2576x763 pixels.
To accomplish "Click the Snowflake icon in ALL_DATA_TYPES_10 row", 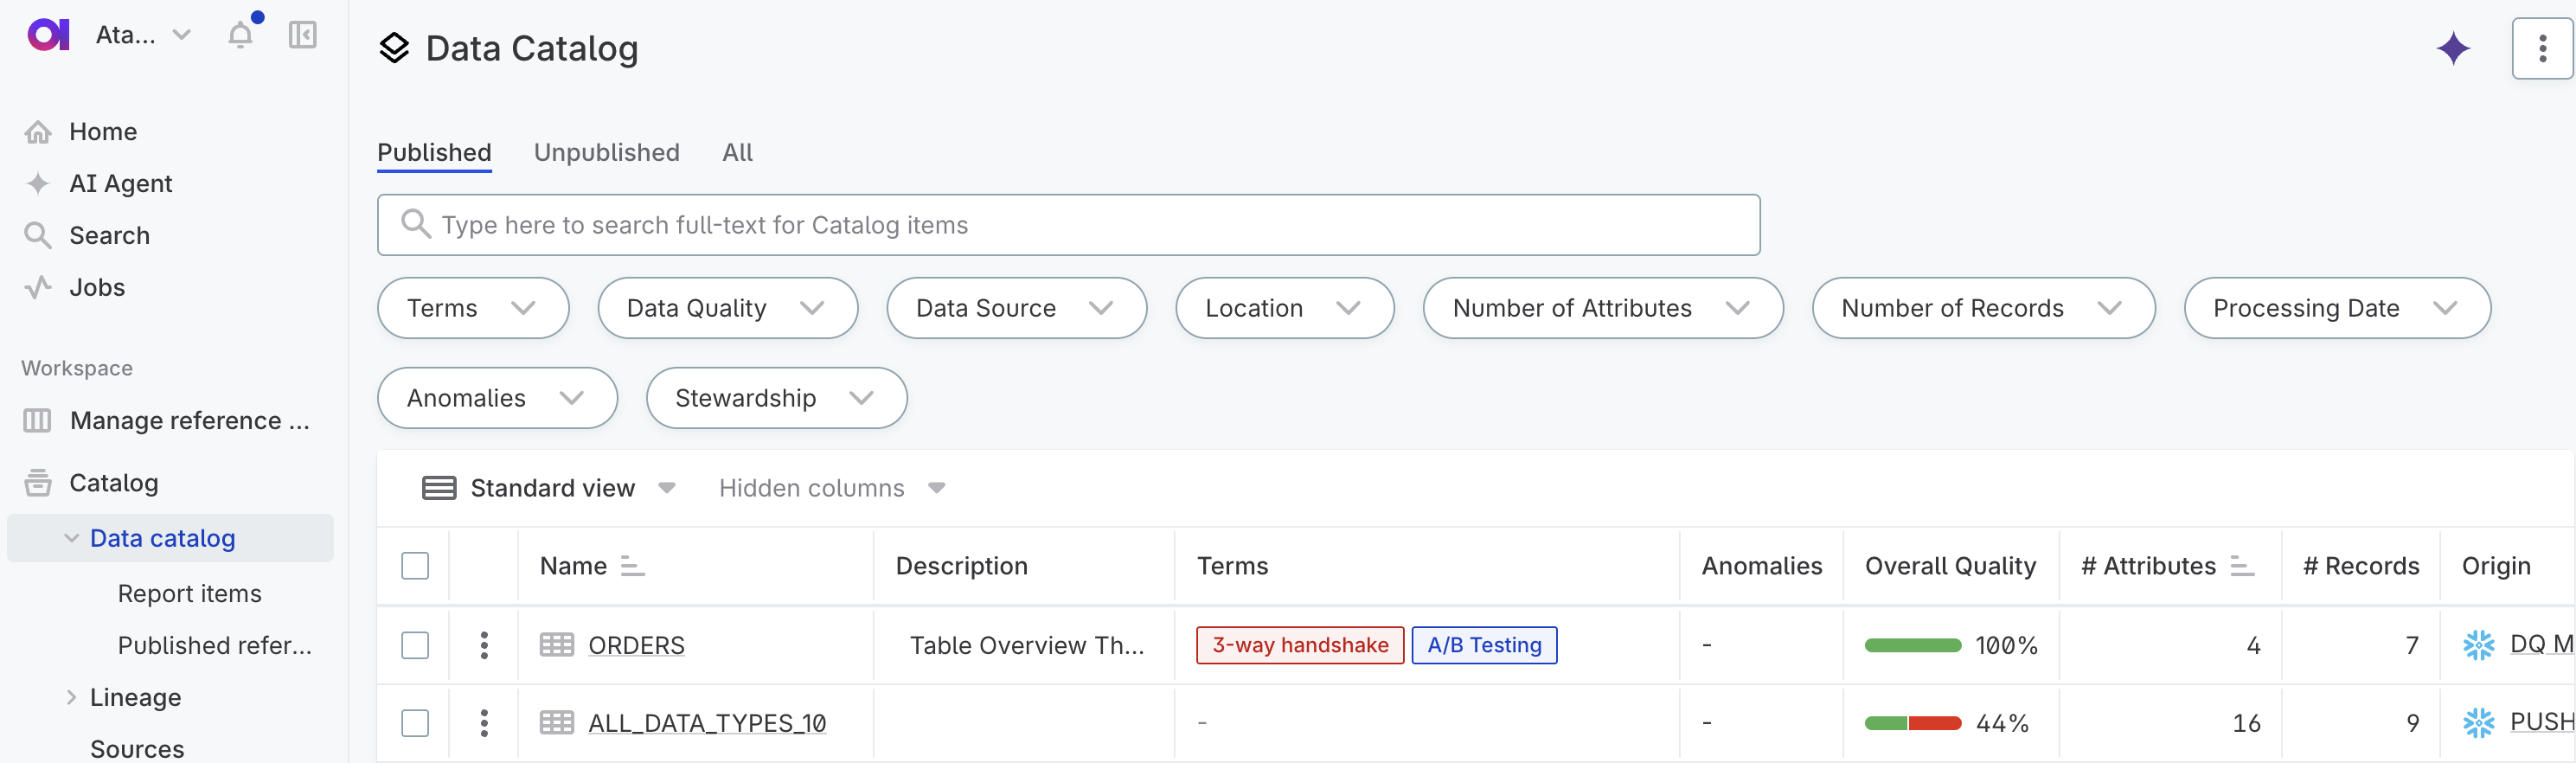I will (2479, 723).
